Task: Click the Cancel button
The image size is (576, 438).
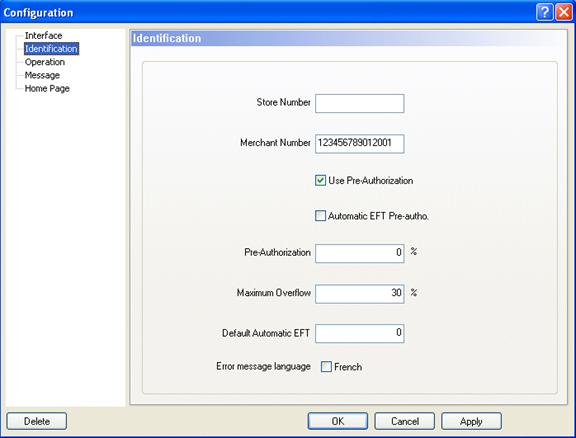Action: click(x=404, y=421)
